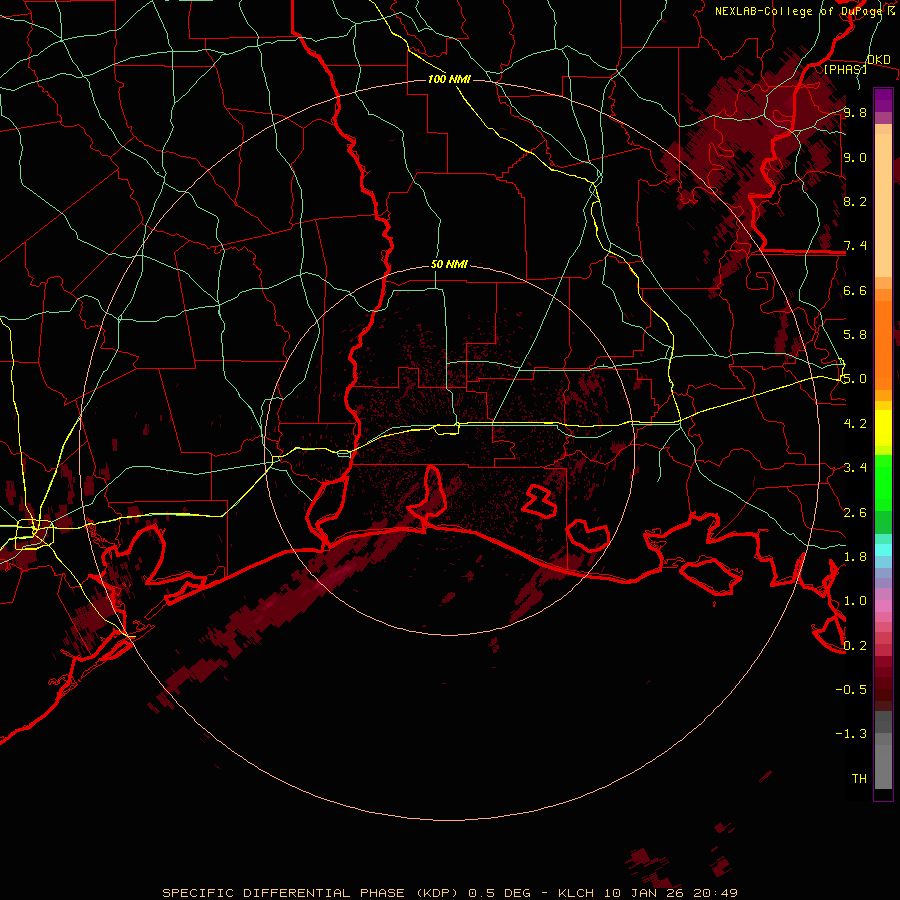Image resolution: width=900 pixels, height=900 pixels.
Task: Click the 1.8 value on the scale
Action: coord(855,556)
